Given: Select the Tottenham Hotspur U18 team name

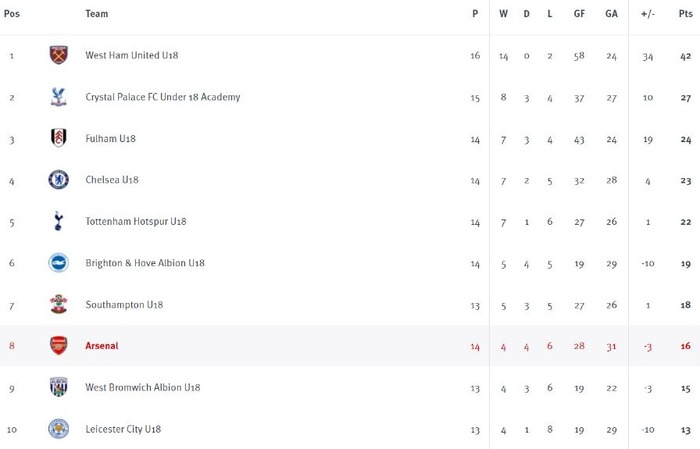Looking at the screenshot, I should [136, 222].
